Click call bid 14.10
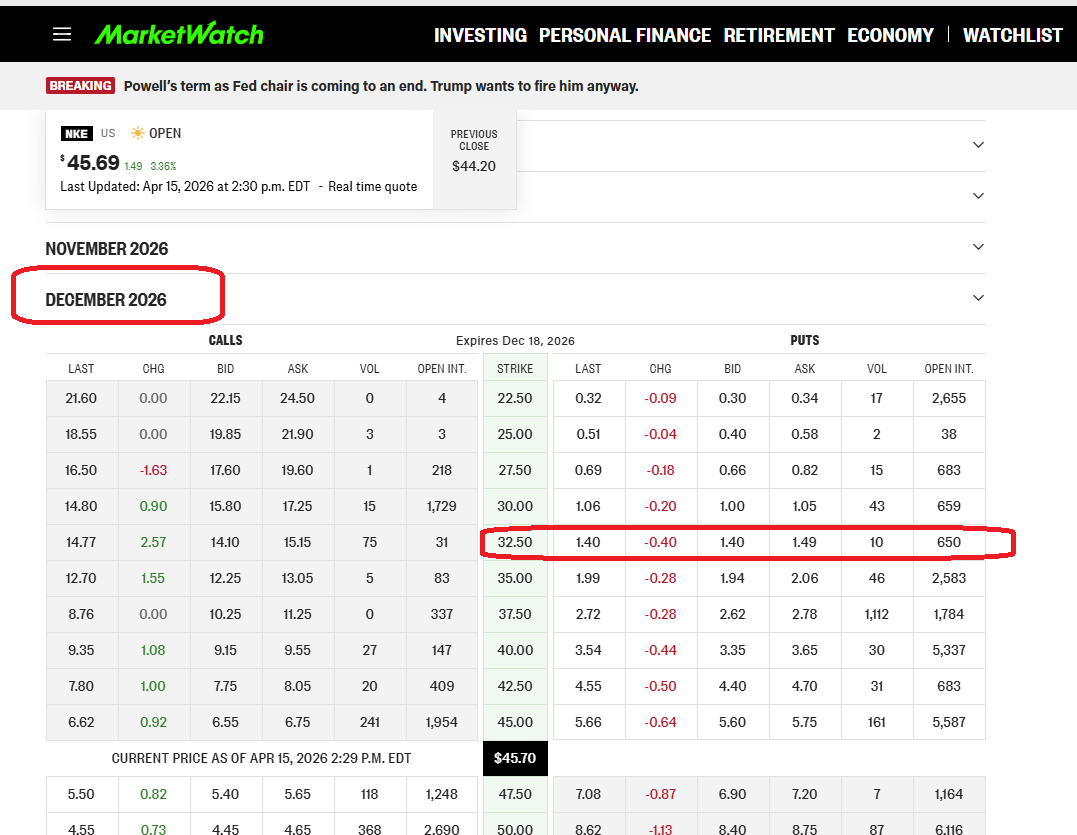 (225, 542)
